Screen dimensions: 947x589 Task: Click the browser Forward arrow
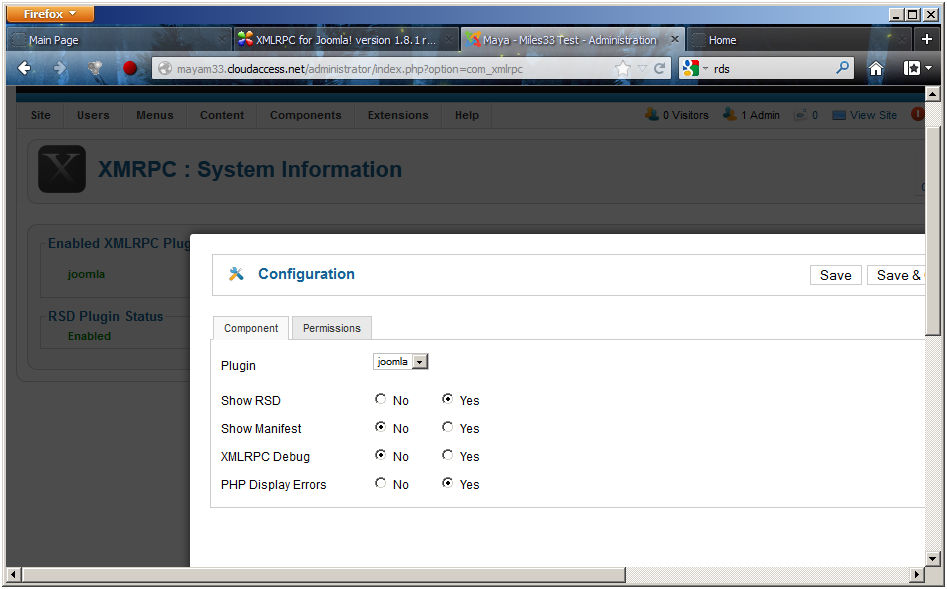click(x=59, y=68)
